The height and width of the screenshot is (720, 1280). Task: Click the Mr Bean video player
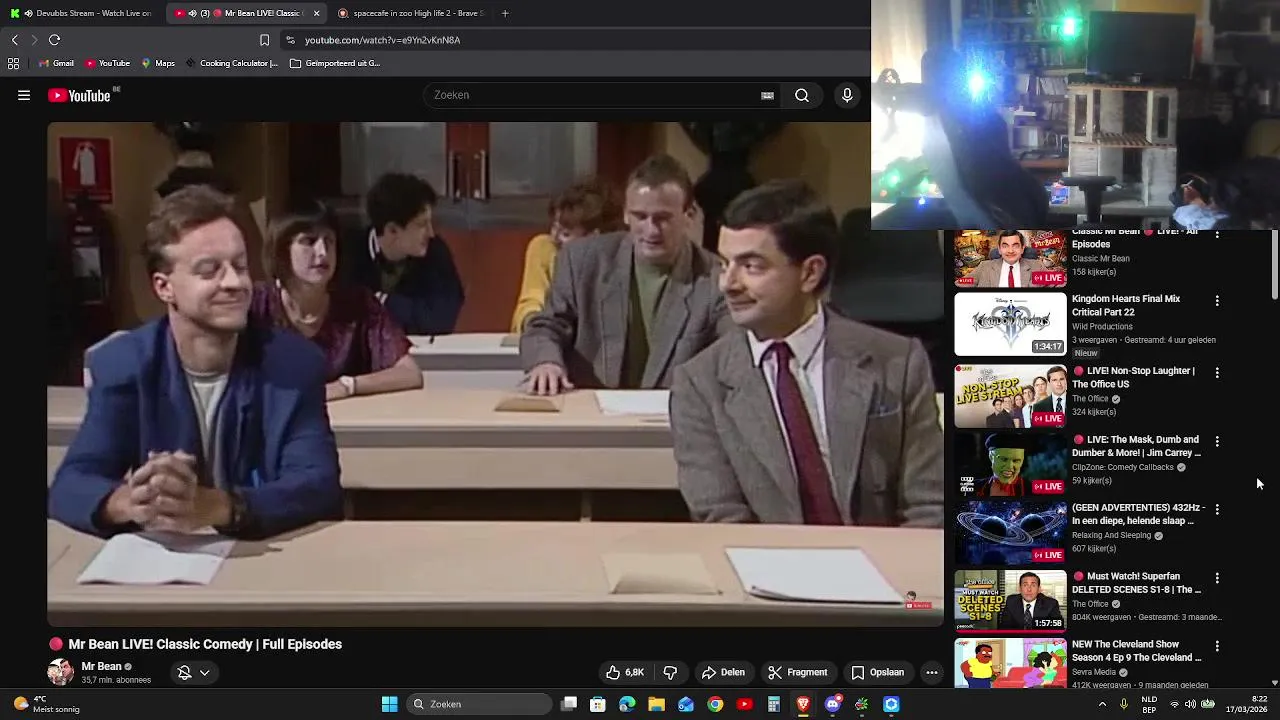click(495, 374)
